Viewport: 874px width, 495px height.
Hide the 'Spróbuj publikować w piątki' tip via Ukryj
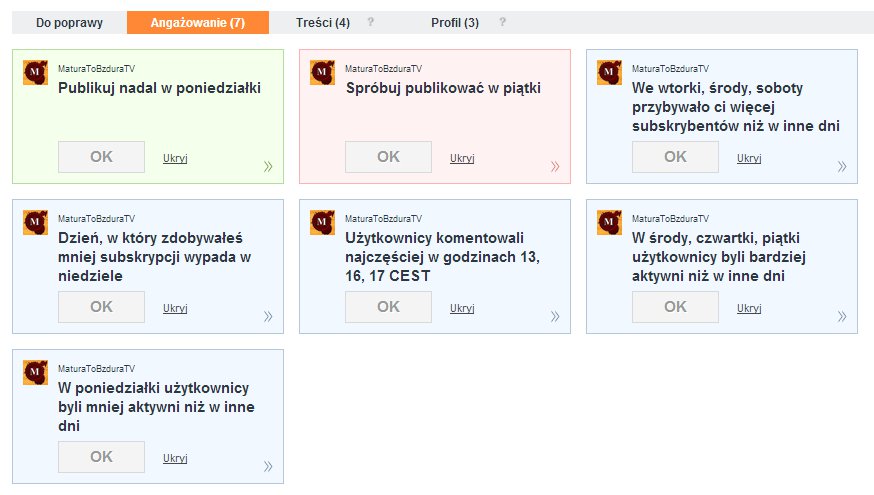462,158
